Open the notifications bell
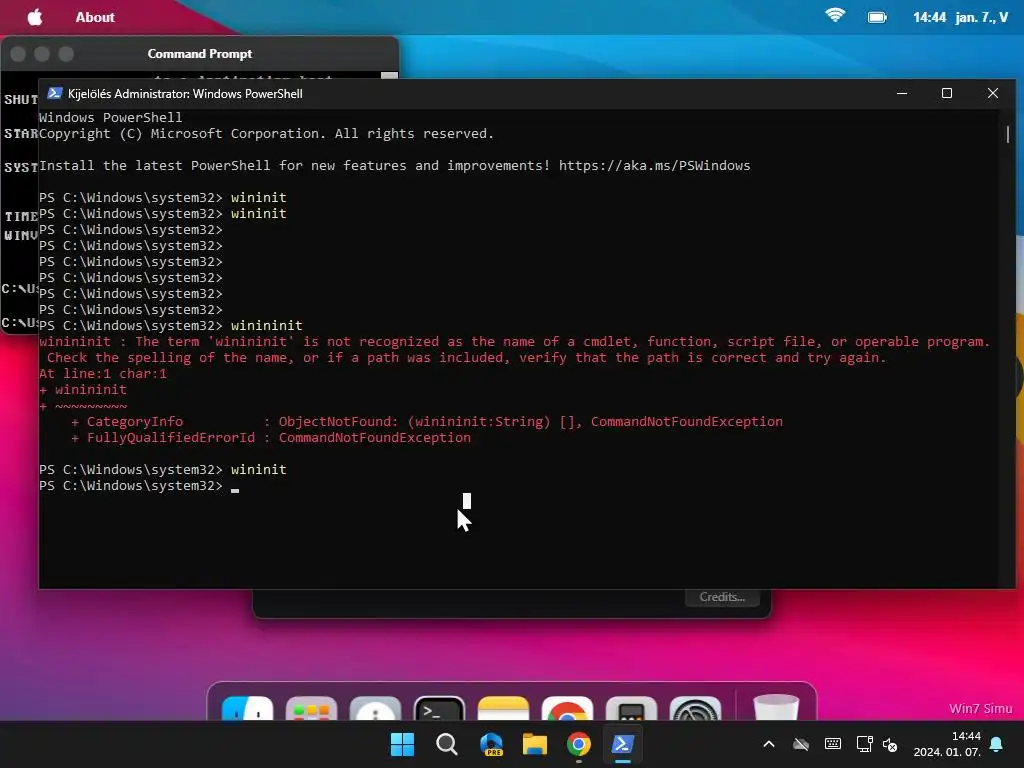 [996, 744]
